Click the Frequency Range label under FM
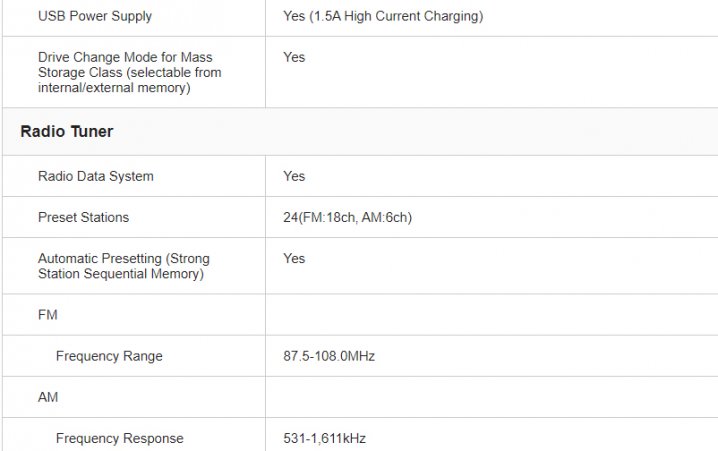The width and height of the screenshot is (718, 451). click(109, 356)
